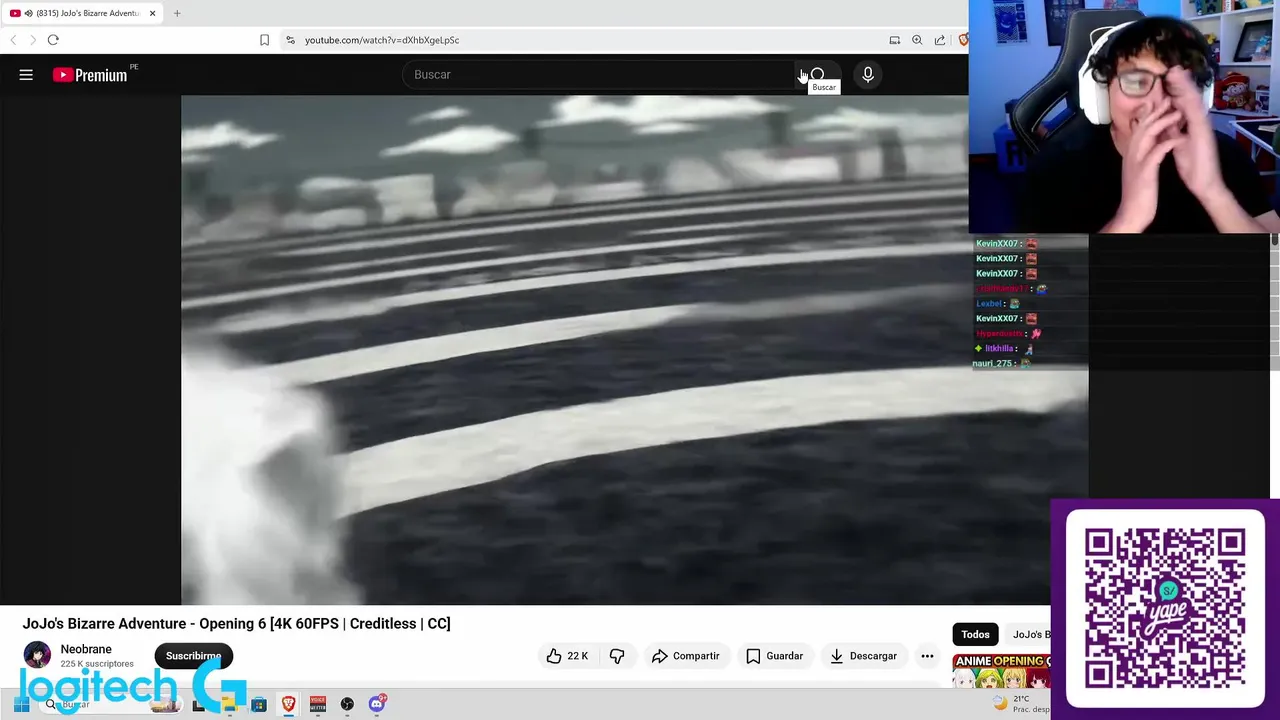This screenshot has height=720, width=1280.
Task: Open the cast media icon in address bar
Action: pyautogui.click(x=894, y=40)
